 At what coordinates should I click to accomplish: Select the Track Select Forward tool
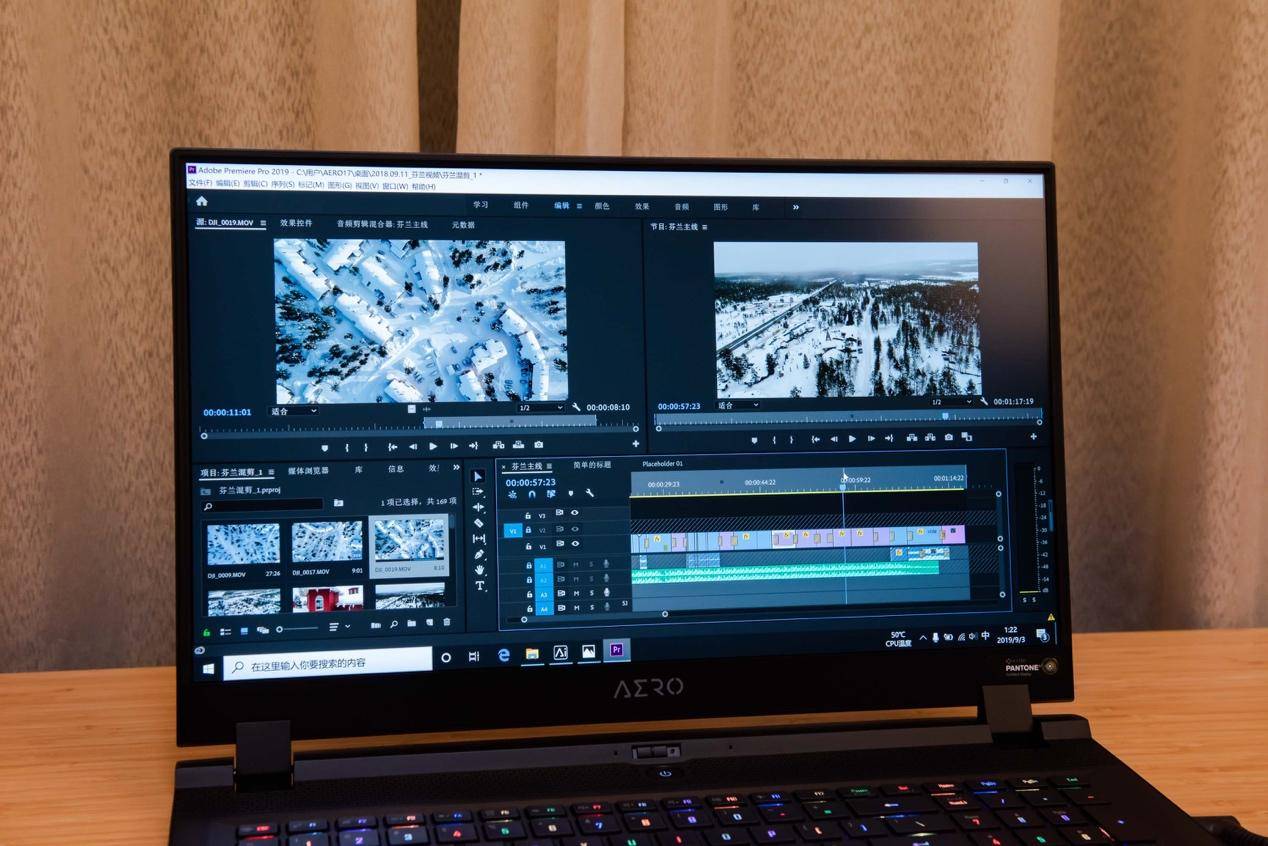click(x=478, y=491)
